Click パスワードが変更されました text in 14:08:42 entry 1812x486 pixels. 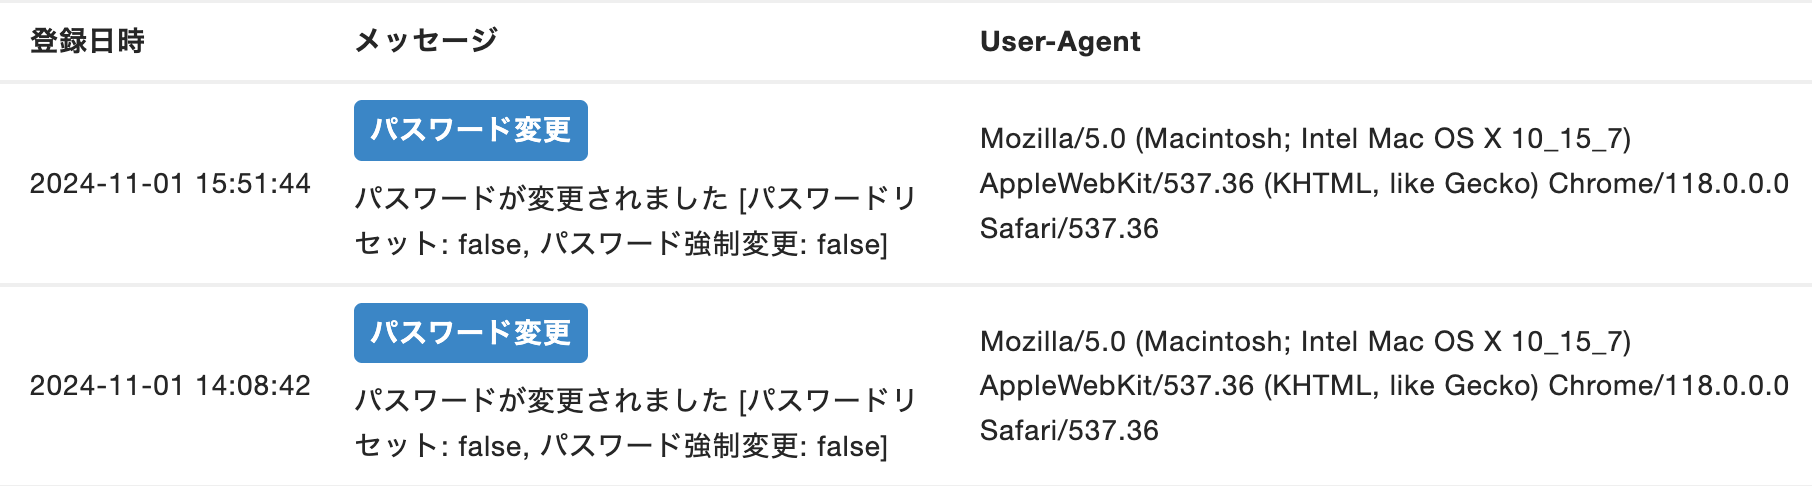pos(542,401)
